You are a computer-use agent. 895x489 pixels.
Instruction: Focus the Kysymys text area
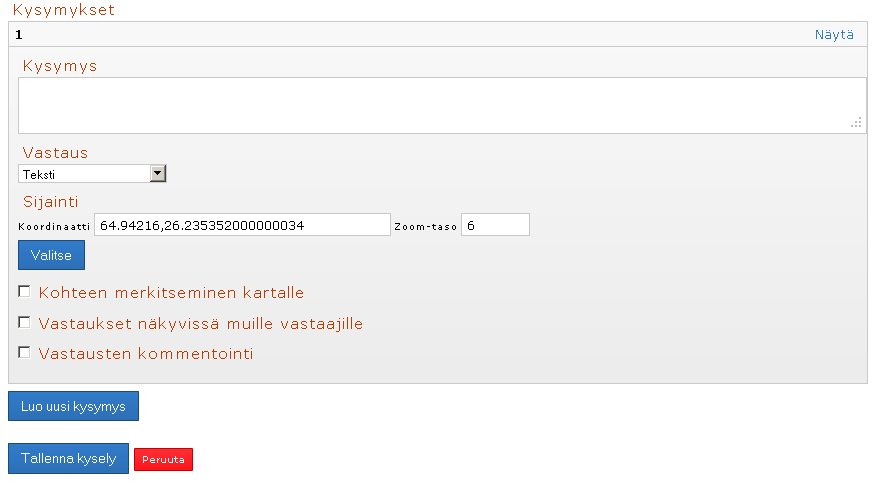(442, 106)
